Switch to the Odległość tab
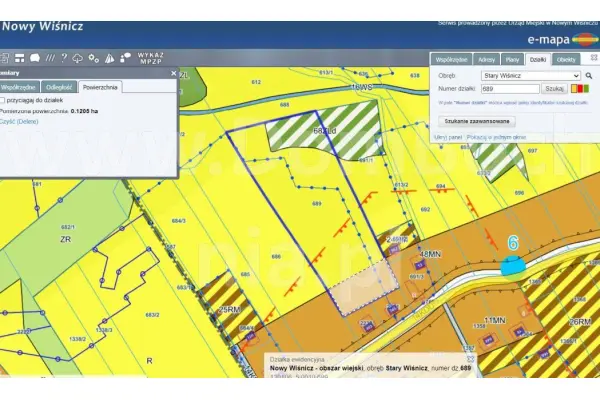 click(x=59, y=87)
